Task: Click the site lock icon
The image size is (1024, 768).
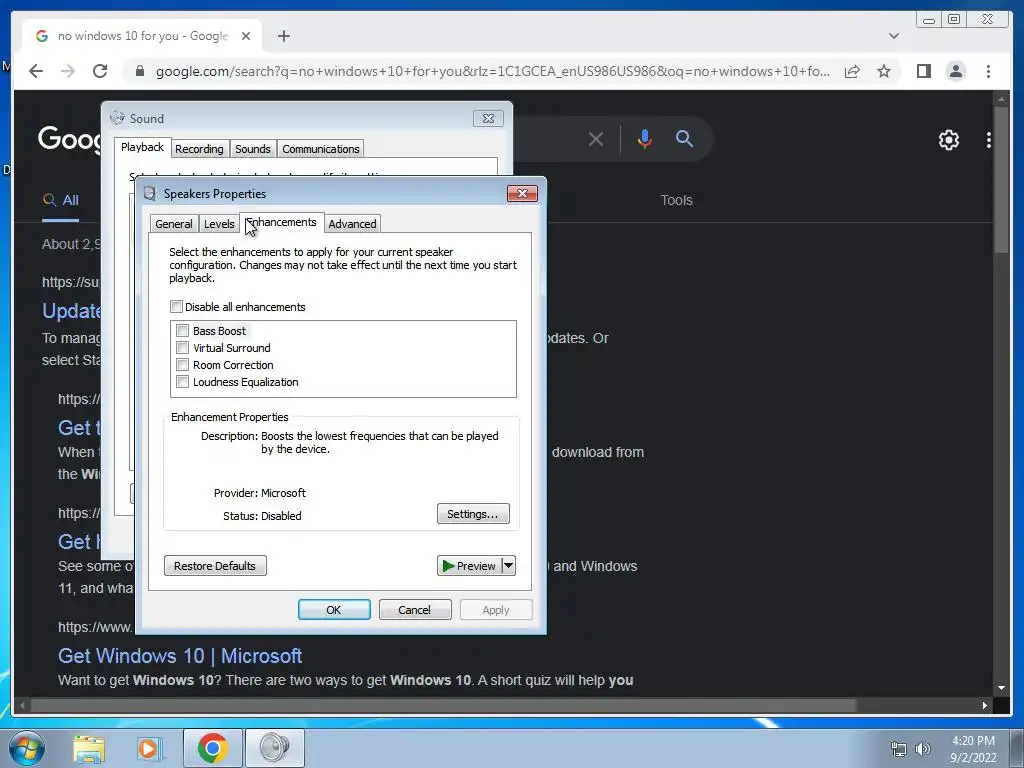Action: [139, 71]
